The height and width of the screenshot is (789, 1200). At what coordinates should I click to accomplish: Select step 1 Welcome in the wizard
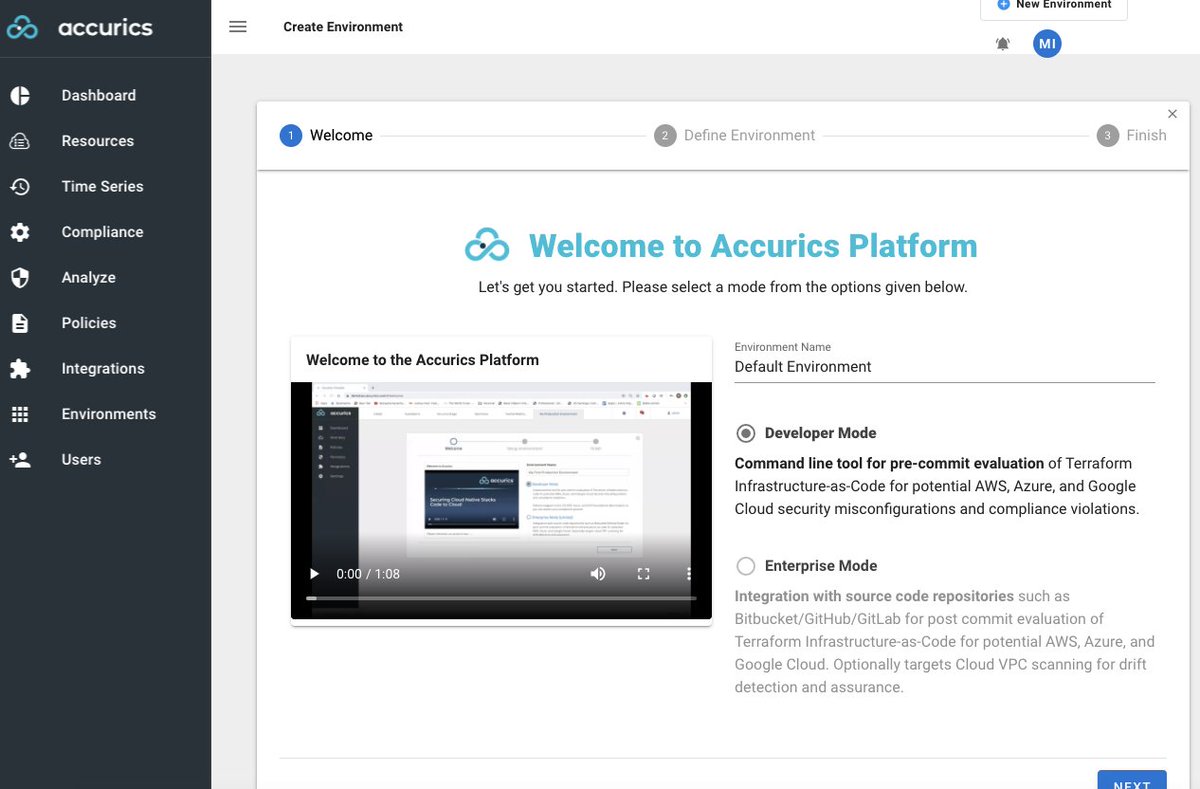(327, 135)
